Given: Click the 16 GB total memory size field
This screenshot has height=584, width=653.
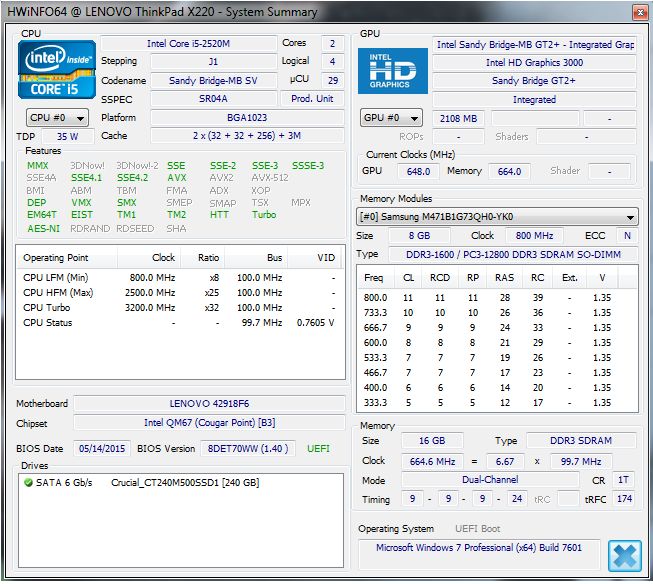Looking at the screenshot, I should pyautogui.click(x=432, y=441).
